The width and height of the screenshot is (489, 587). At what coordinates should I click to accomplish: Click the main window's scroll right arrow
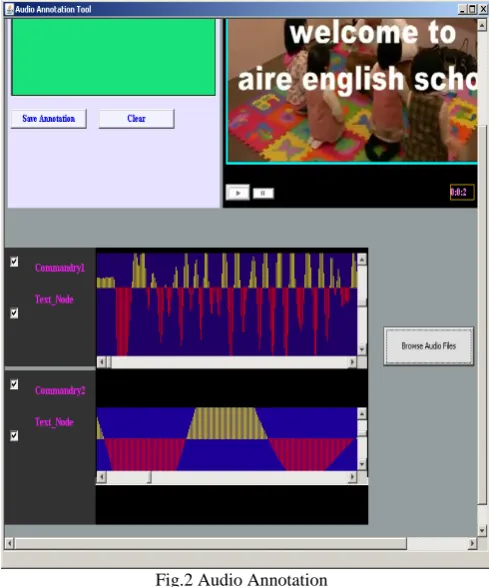pos(473,543)
